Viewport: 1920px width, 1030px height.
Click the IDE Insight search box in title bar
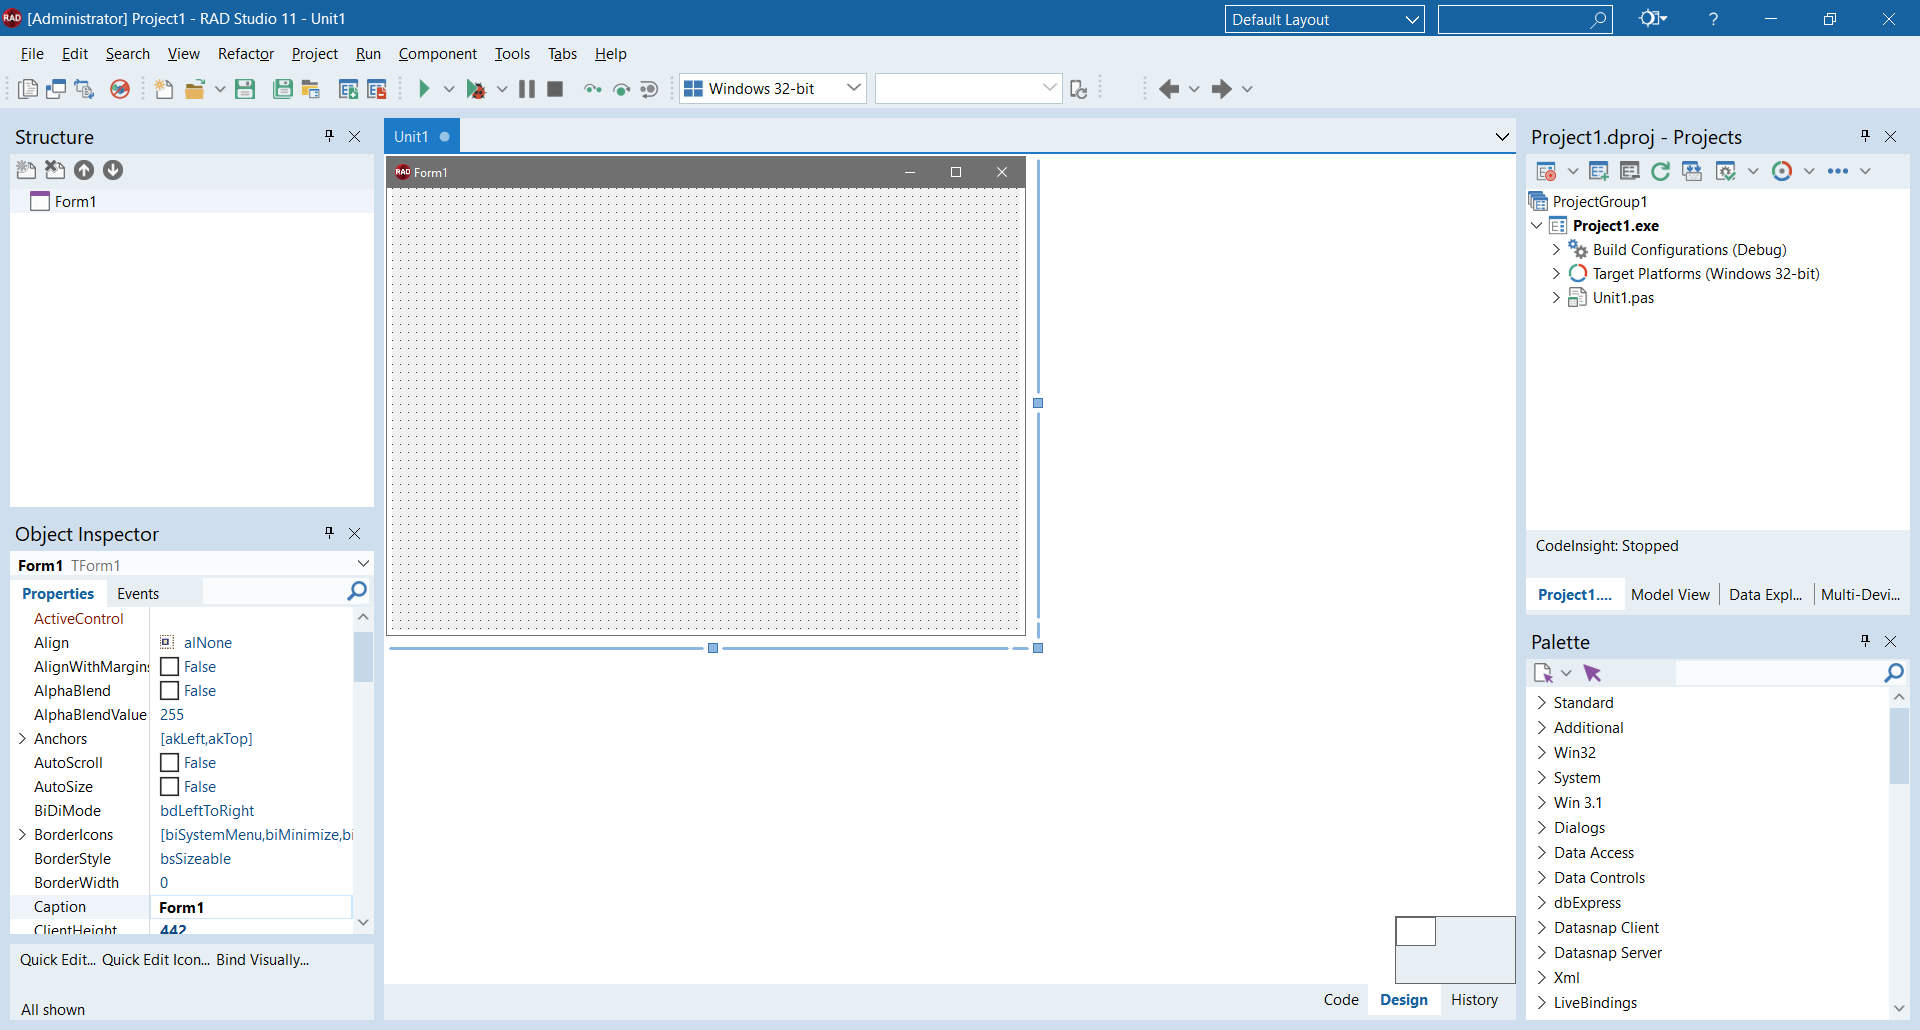1525,19
